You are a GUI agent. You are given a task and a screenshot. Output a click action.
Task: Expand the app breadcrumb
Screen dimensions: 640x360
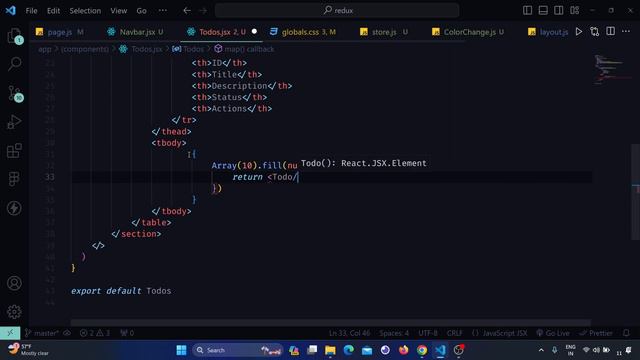tap(44, 49)
